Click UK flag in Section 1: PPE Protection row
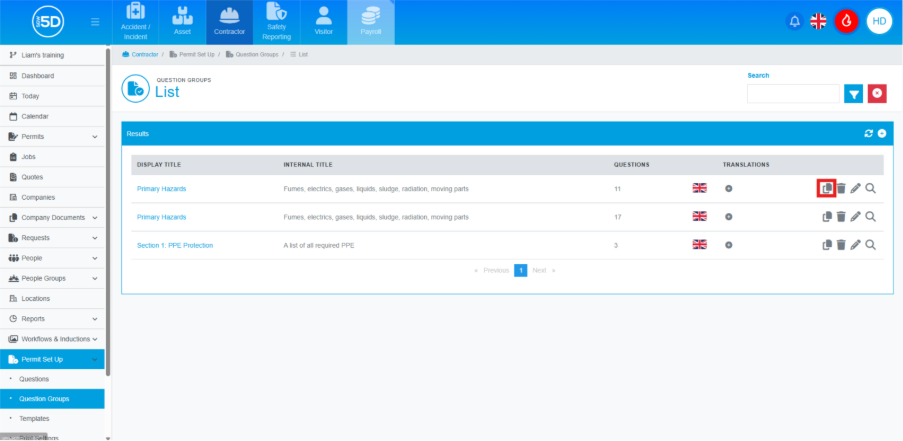The width and height of the screenshot is (903, 441). tap(699, 244)
